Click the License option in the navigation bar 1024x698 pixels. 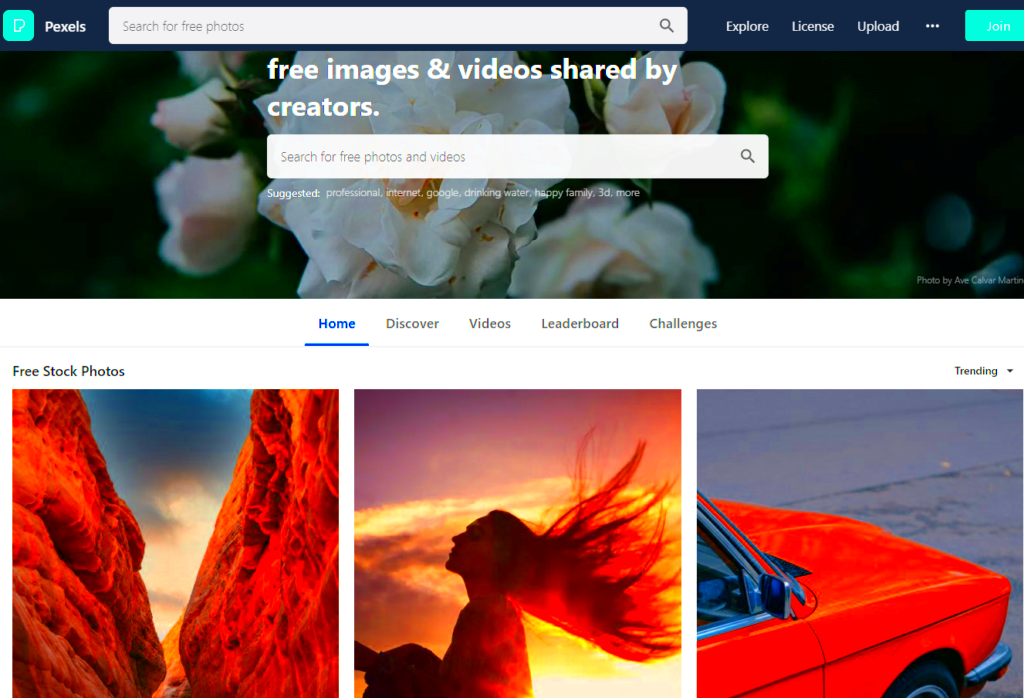pyautogui.click(x=812, y=26)
